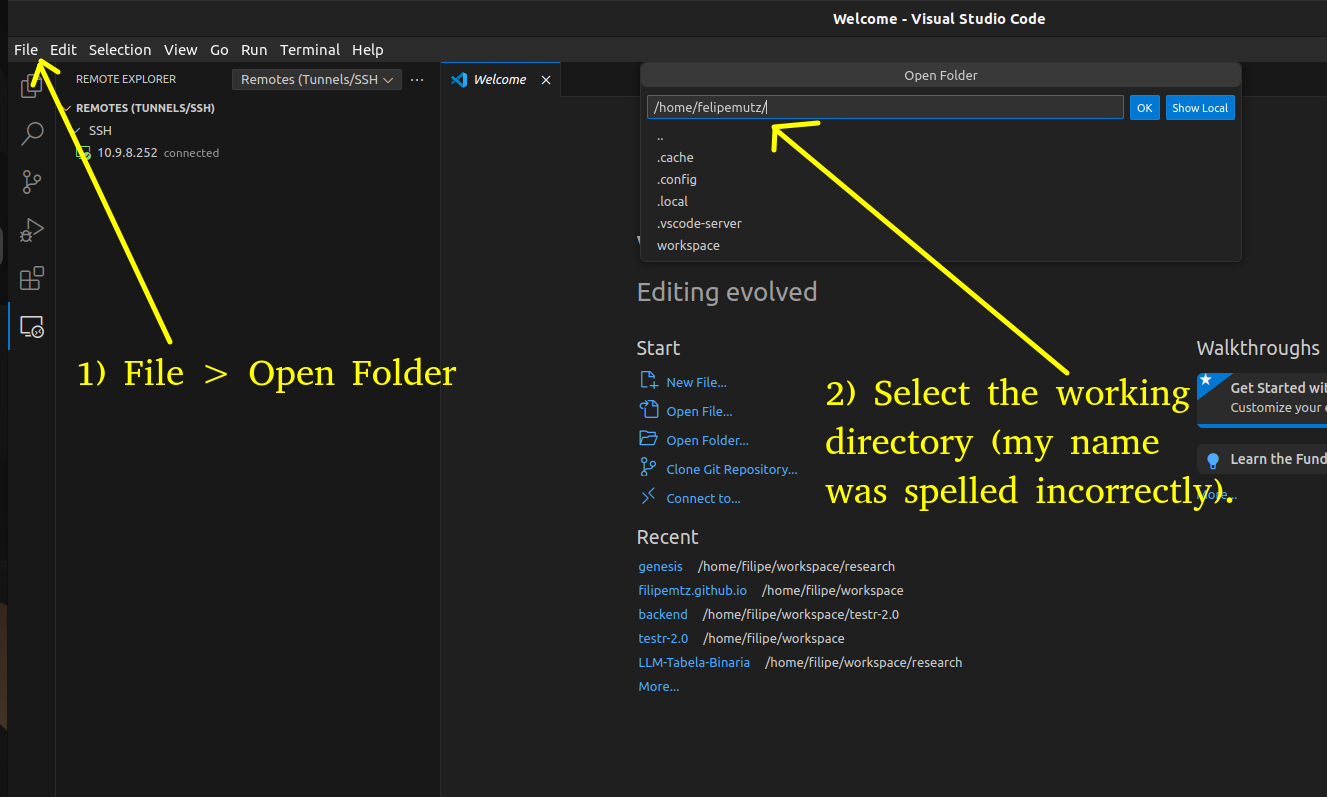The width and height of the screenshot is (1327, 797).
Task: Open the Search view in activity bar
Action: pos(32,133)
